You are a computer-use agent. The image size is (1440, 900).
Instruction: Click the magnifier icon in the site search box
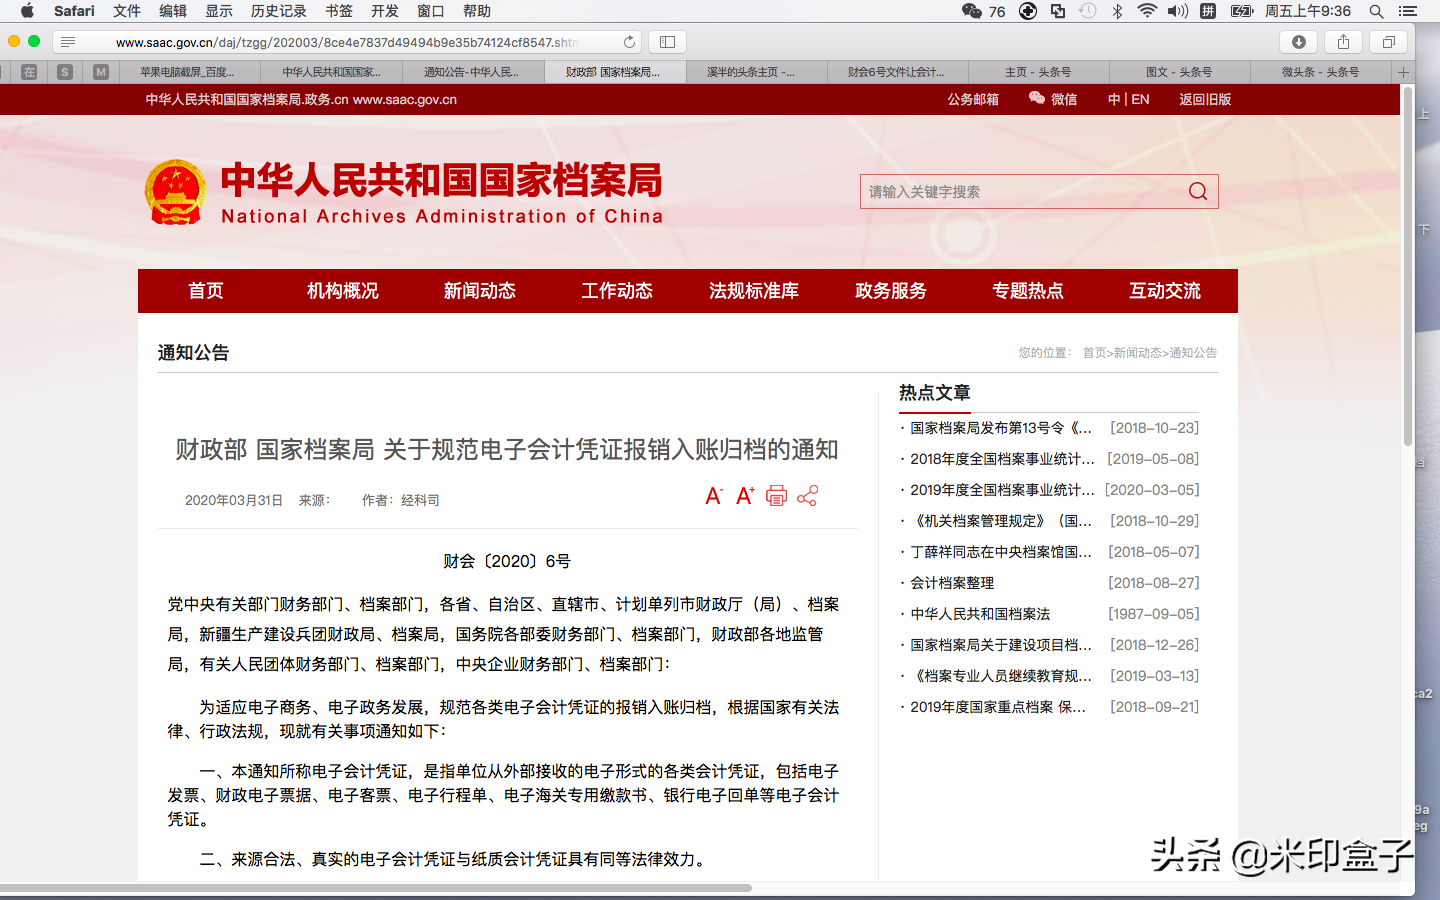(x=1197, y=190)
